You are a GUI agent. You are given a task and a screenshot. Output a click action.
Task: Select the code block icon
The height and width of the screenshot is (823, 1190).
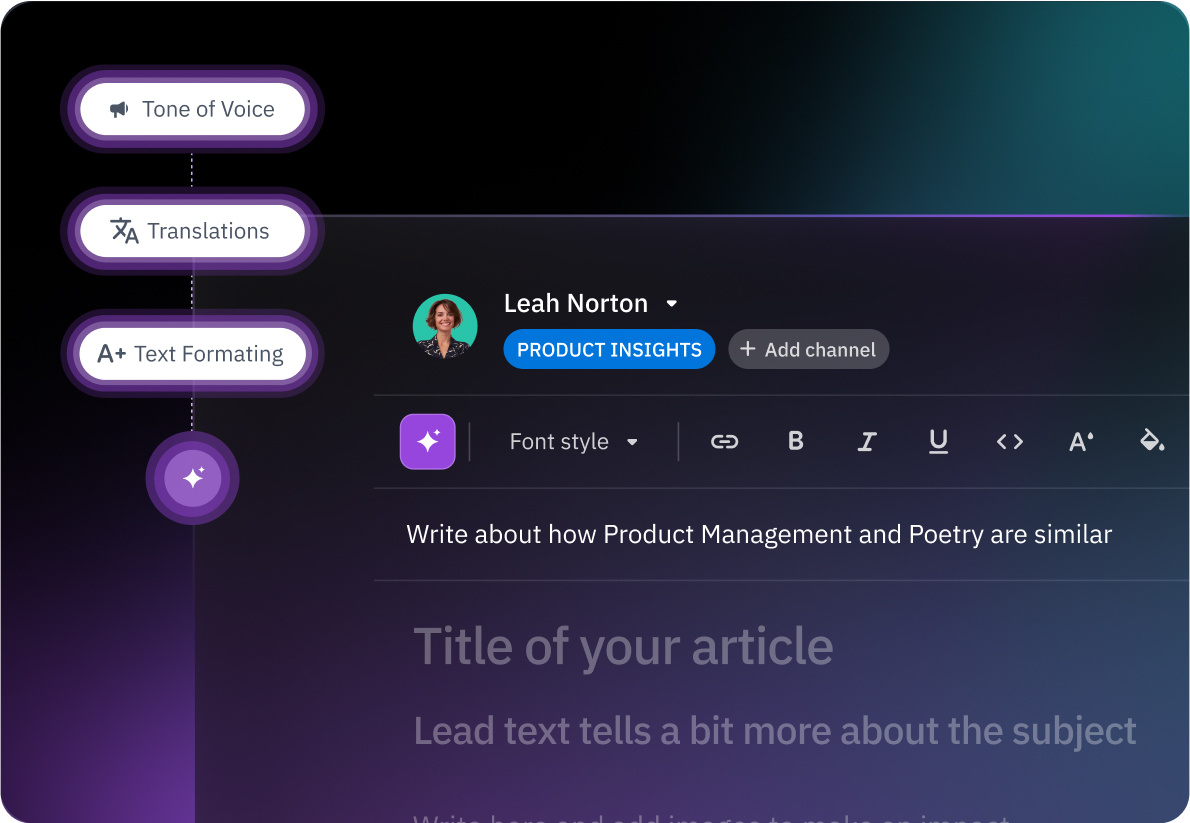[1009, 441]
